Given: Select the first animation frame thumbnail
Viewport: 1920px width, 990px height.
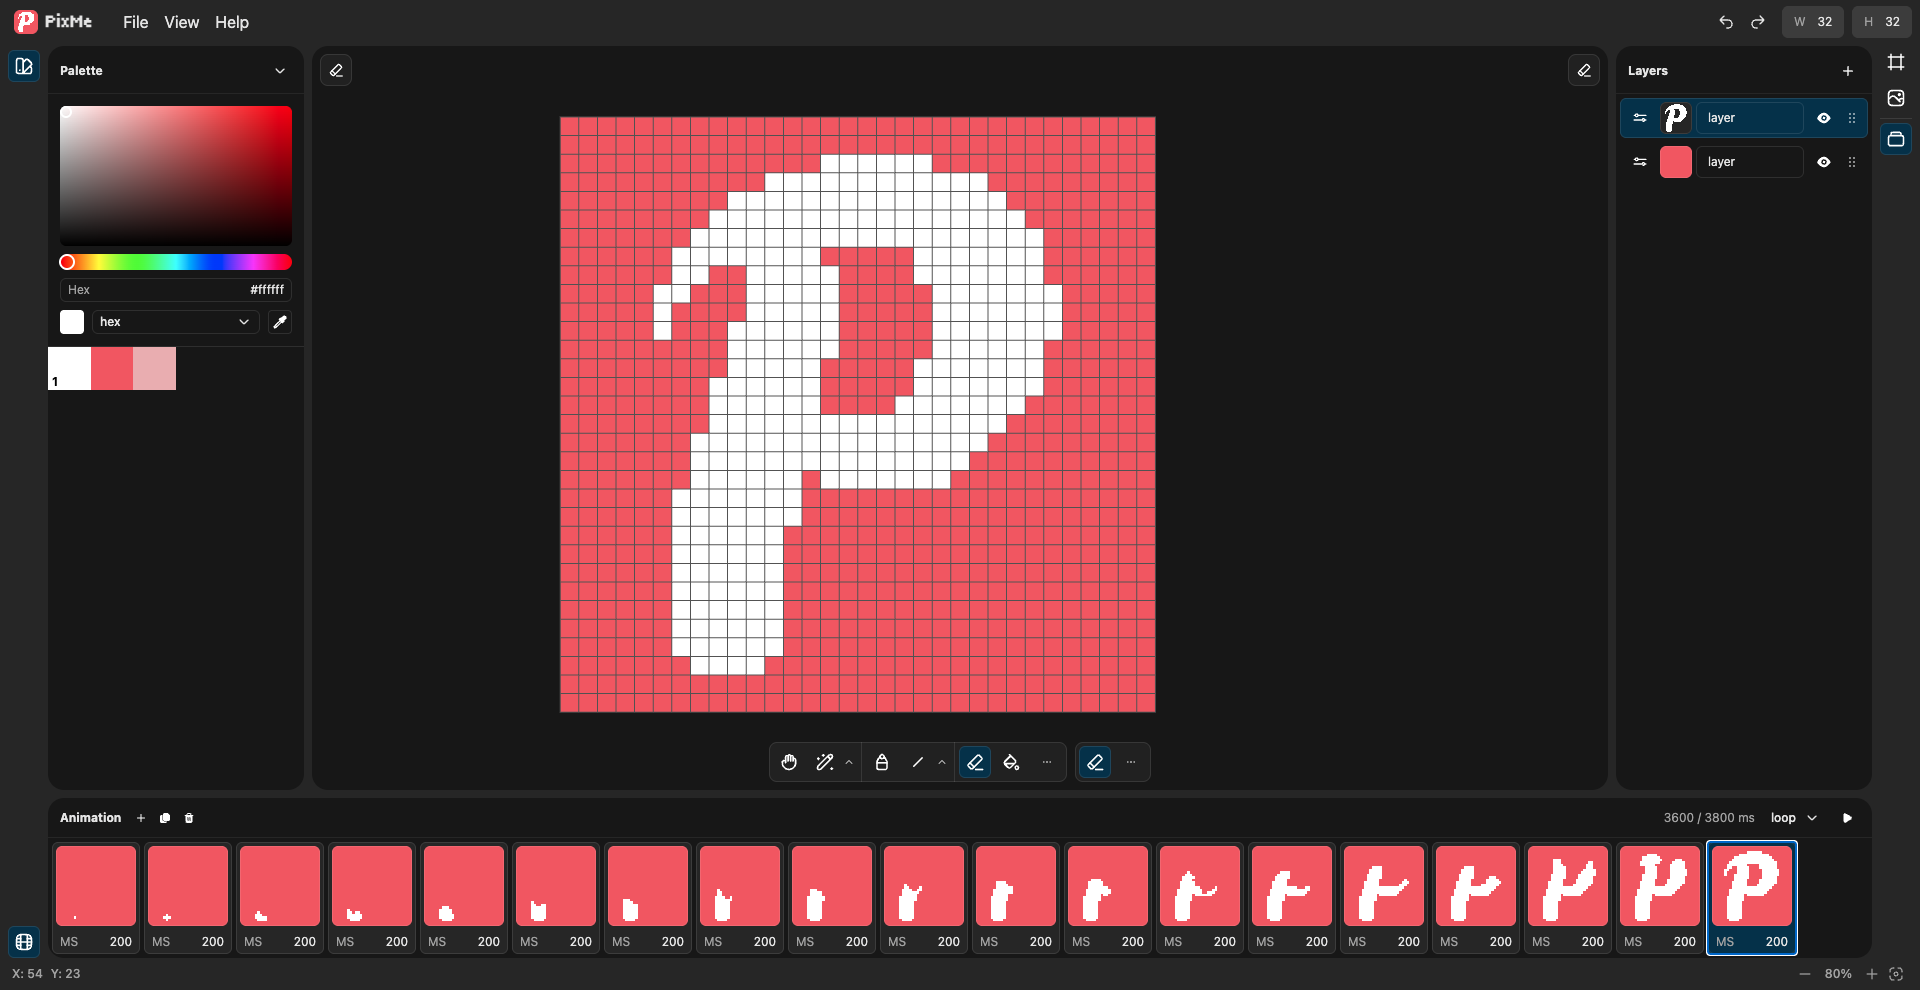Looking at the screenshot, I should (96, 886).
